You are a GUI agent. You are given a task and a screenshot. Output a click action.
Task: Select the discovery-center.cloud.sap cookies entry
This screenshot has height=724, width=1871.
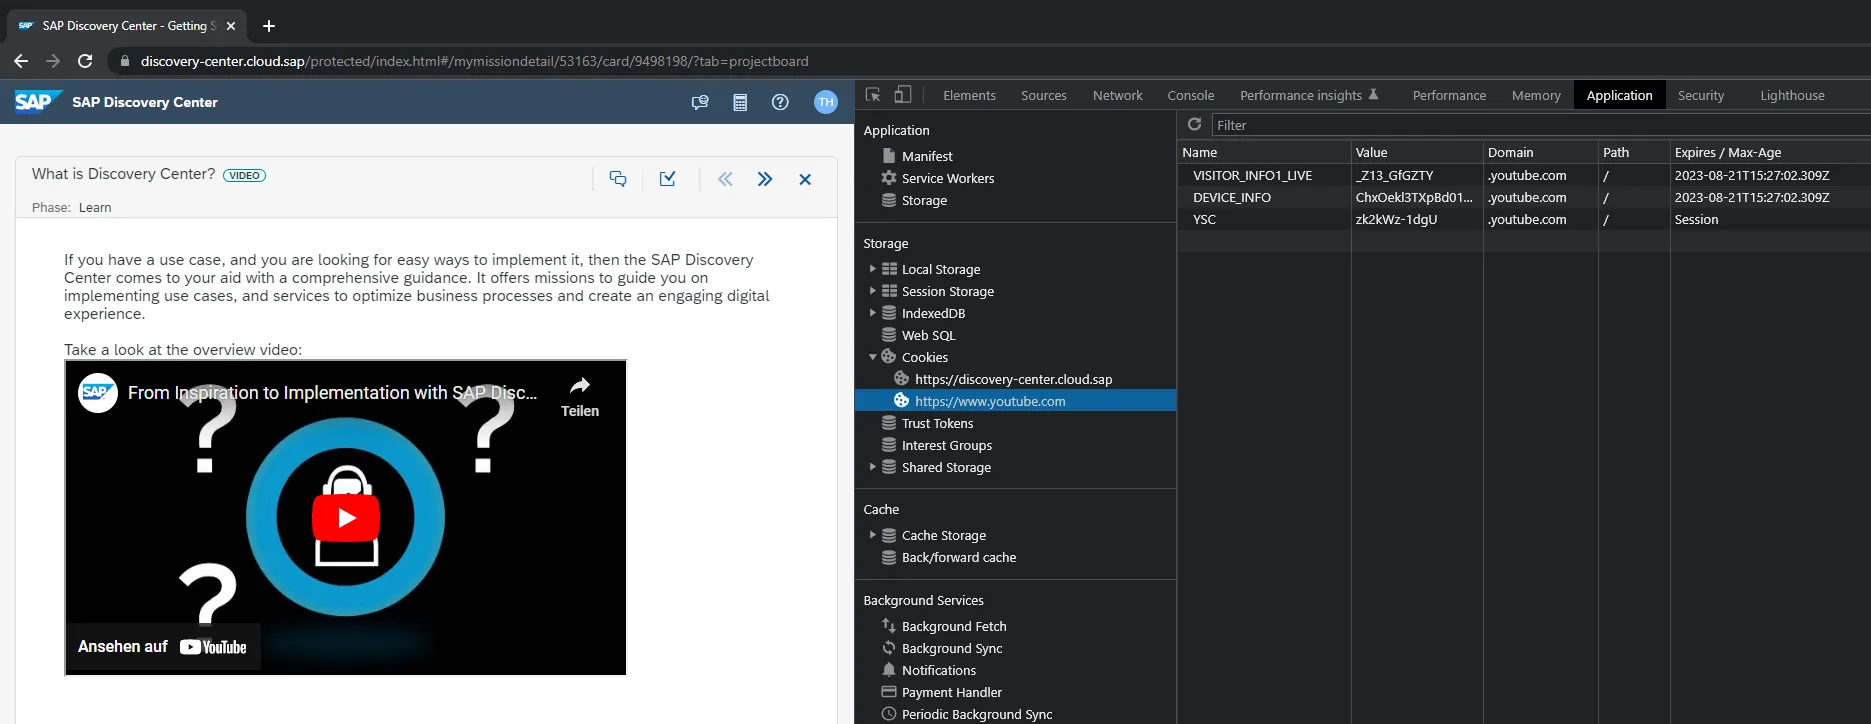(x=1012, y=379)
